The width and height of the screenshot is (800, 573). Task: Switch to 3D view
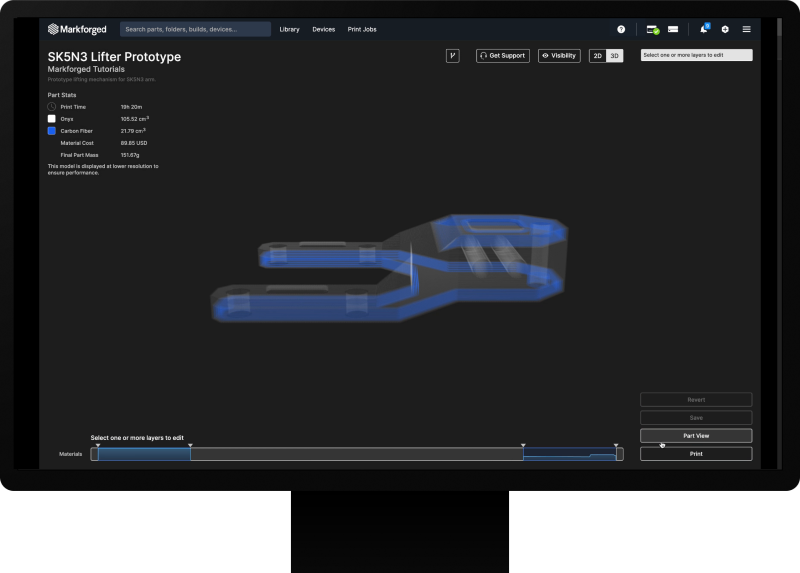pos(615,56)
